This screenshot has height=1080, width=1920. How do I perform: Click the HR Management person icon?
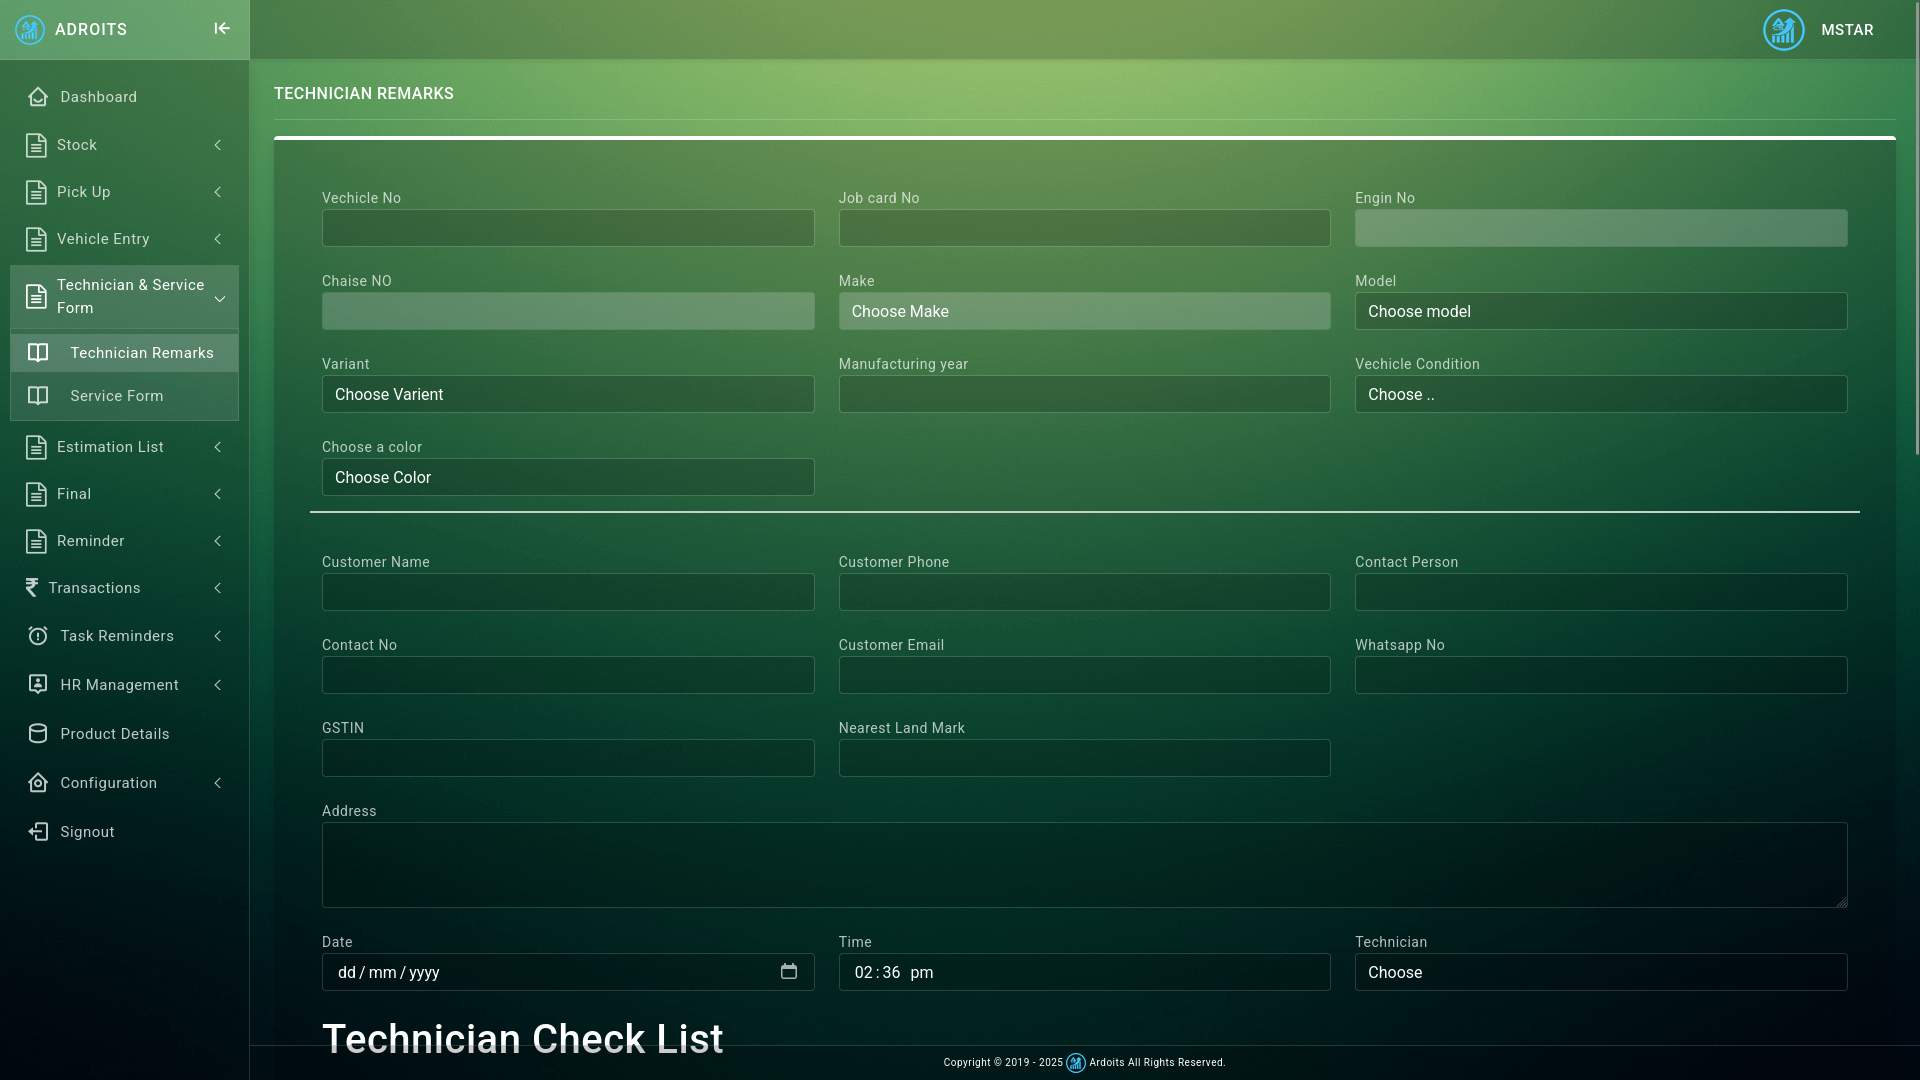[x=38, y=685]
